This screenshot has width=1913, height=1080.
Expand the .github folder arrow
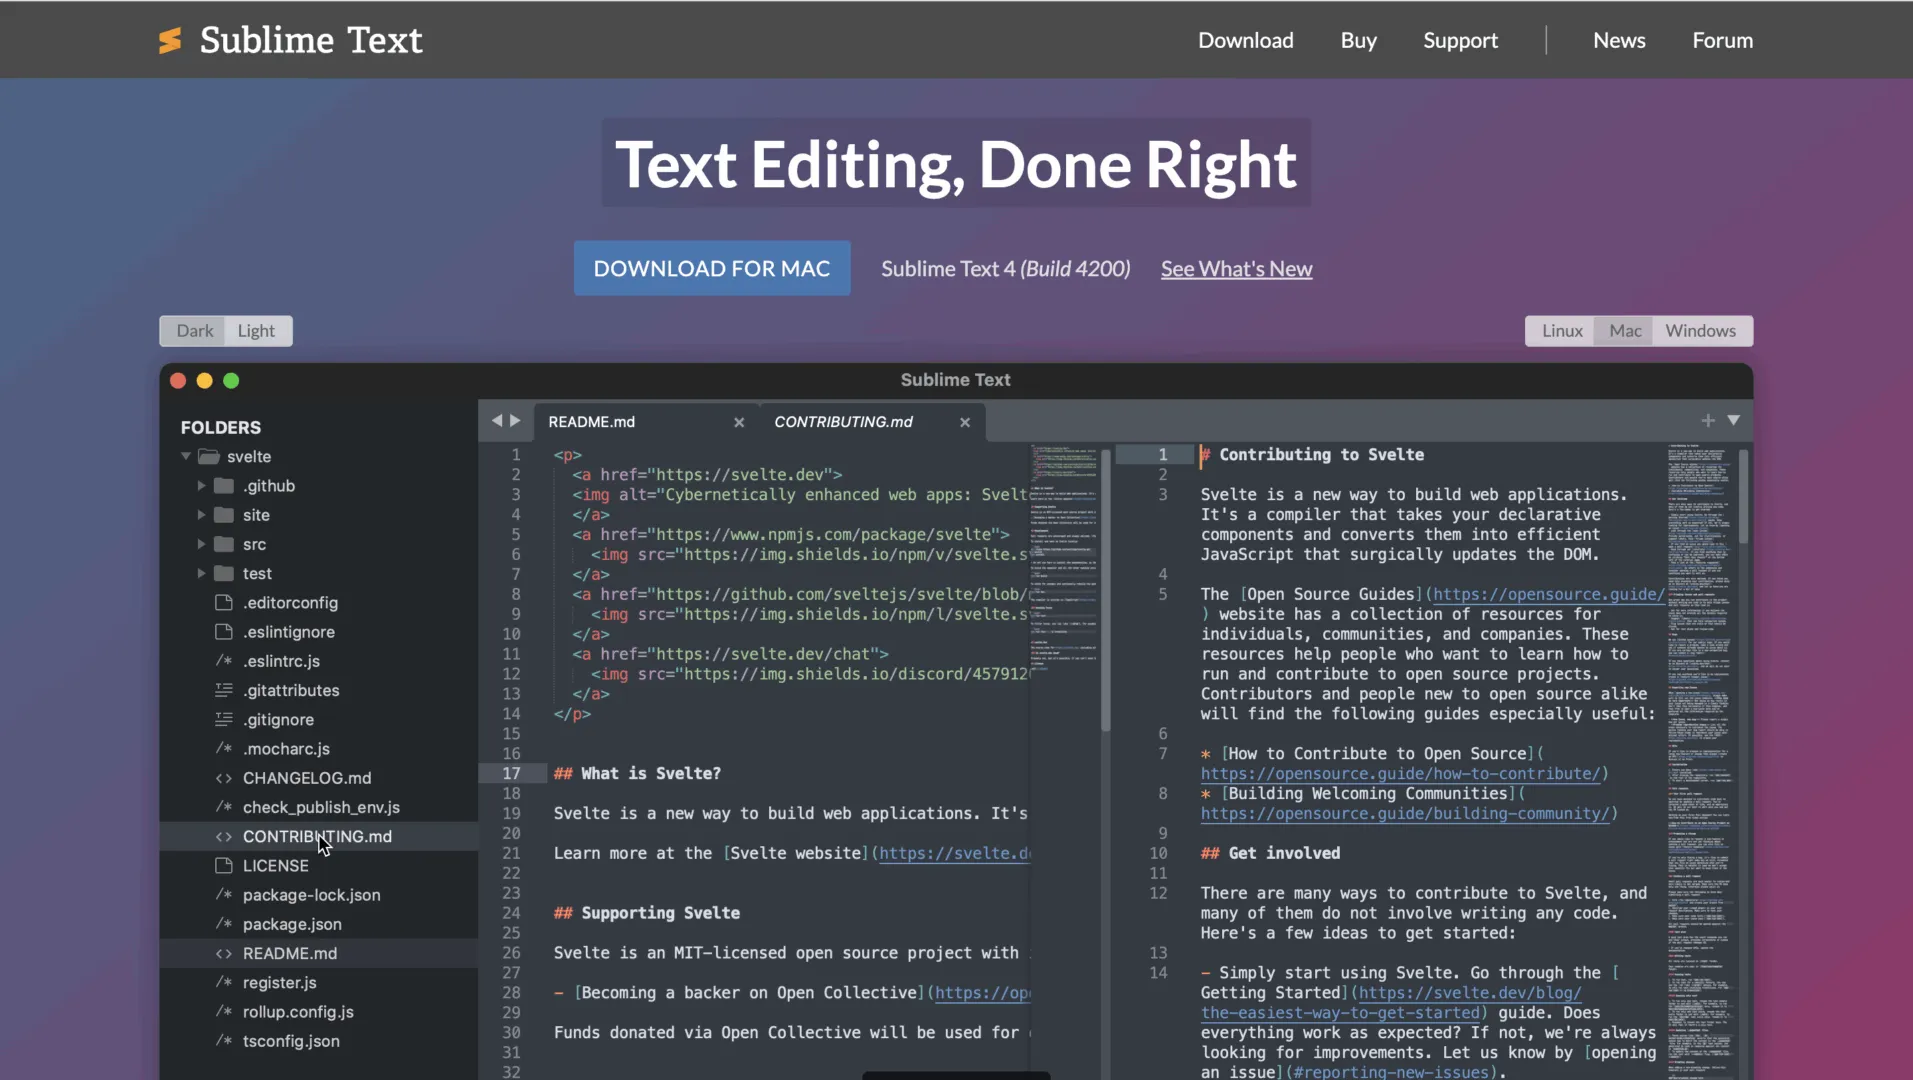pos(201,486)
